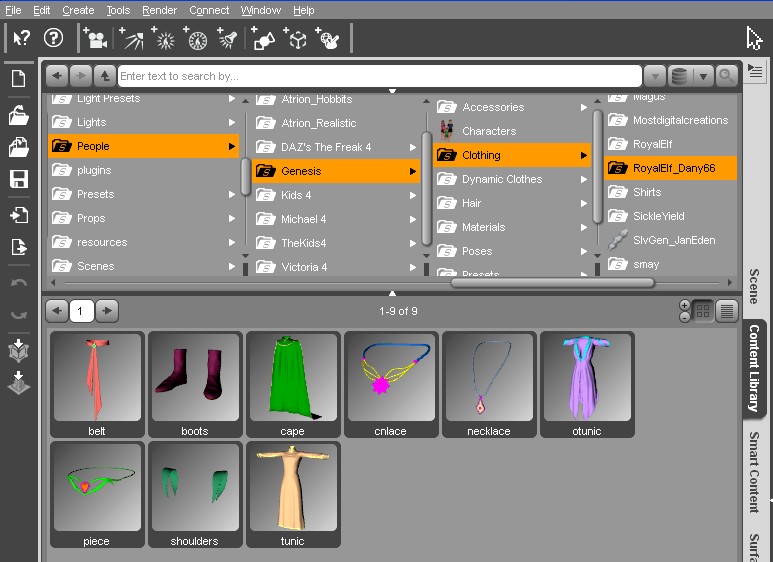This screenshot has height=562, width=773.
Task: Open the Help question mark icon
Action: point(53,38)
